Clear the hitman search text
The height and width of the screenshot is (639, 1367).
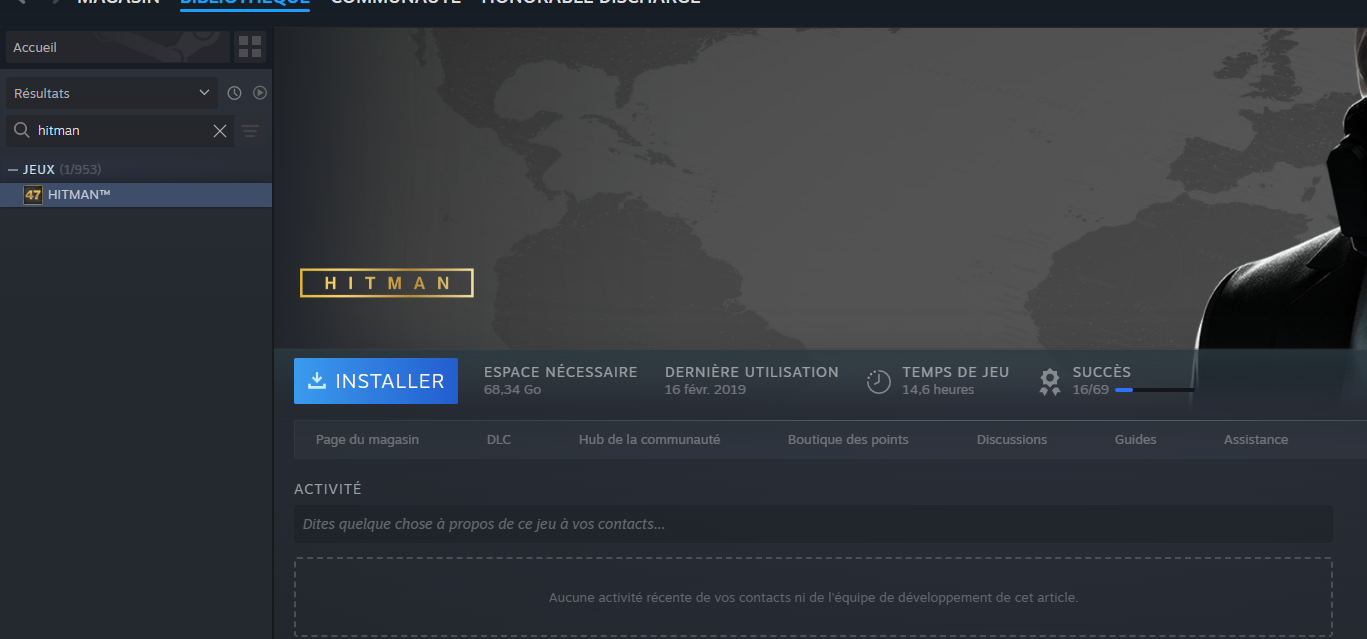[x=220, y=131]
